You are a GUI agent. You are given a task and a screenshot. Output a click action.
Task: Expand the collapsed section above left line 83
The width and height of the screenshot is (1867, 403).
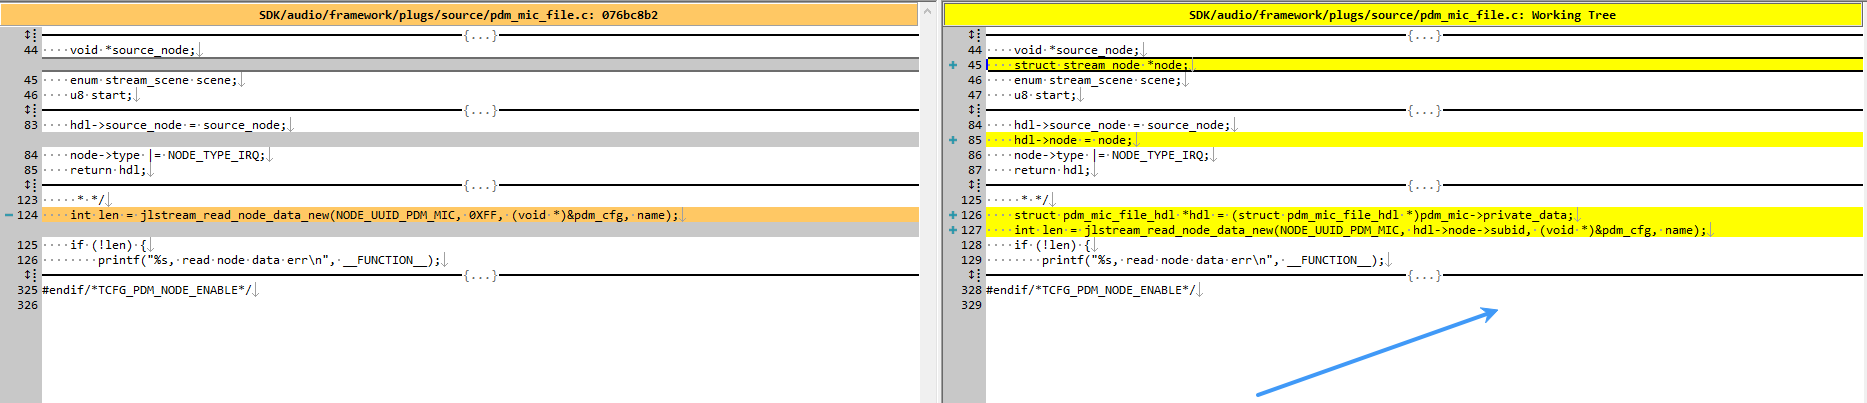coord(480,110)
